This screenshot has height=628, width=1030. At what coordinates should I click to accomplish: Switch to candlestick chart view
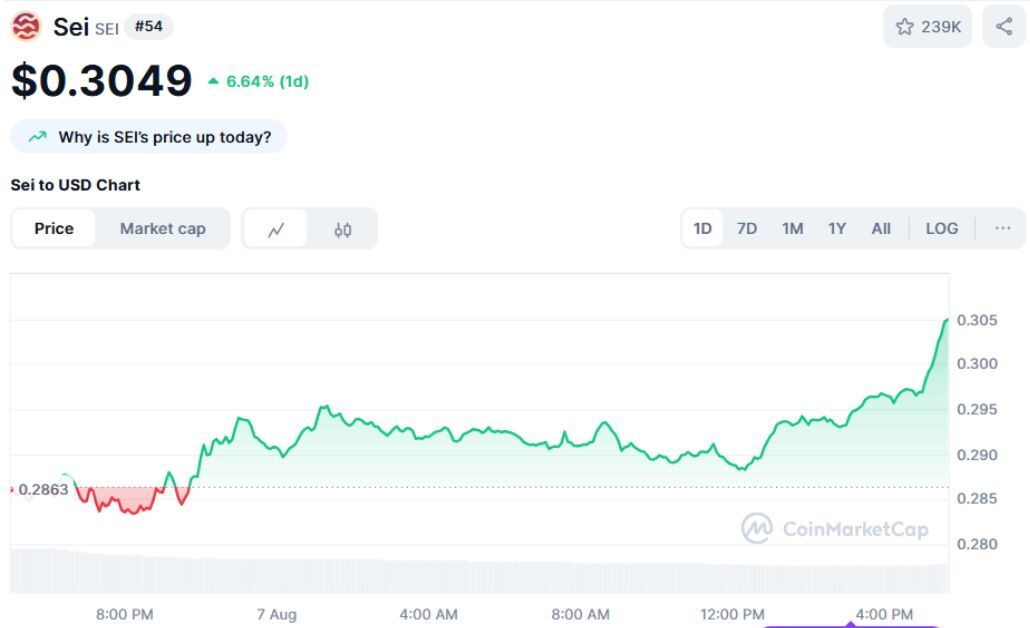point(343,228)
